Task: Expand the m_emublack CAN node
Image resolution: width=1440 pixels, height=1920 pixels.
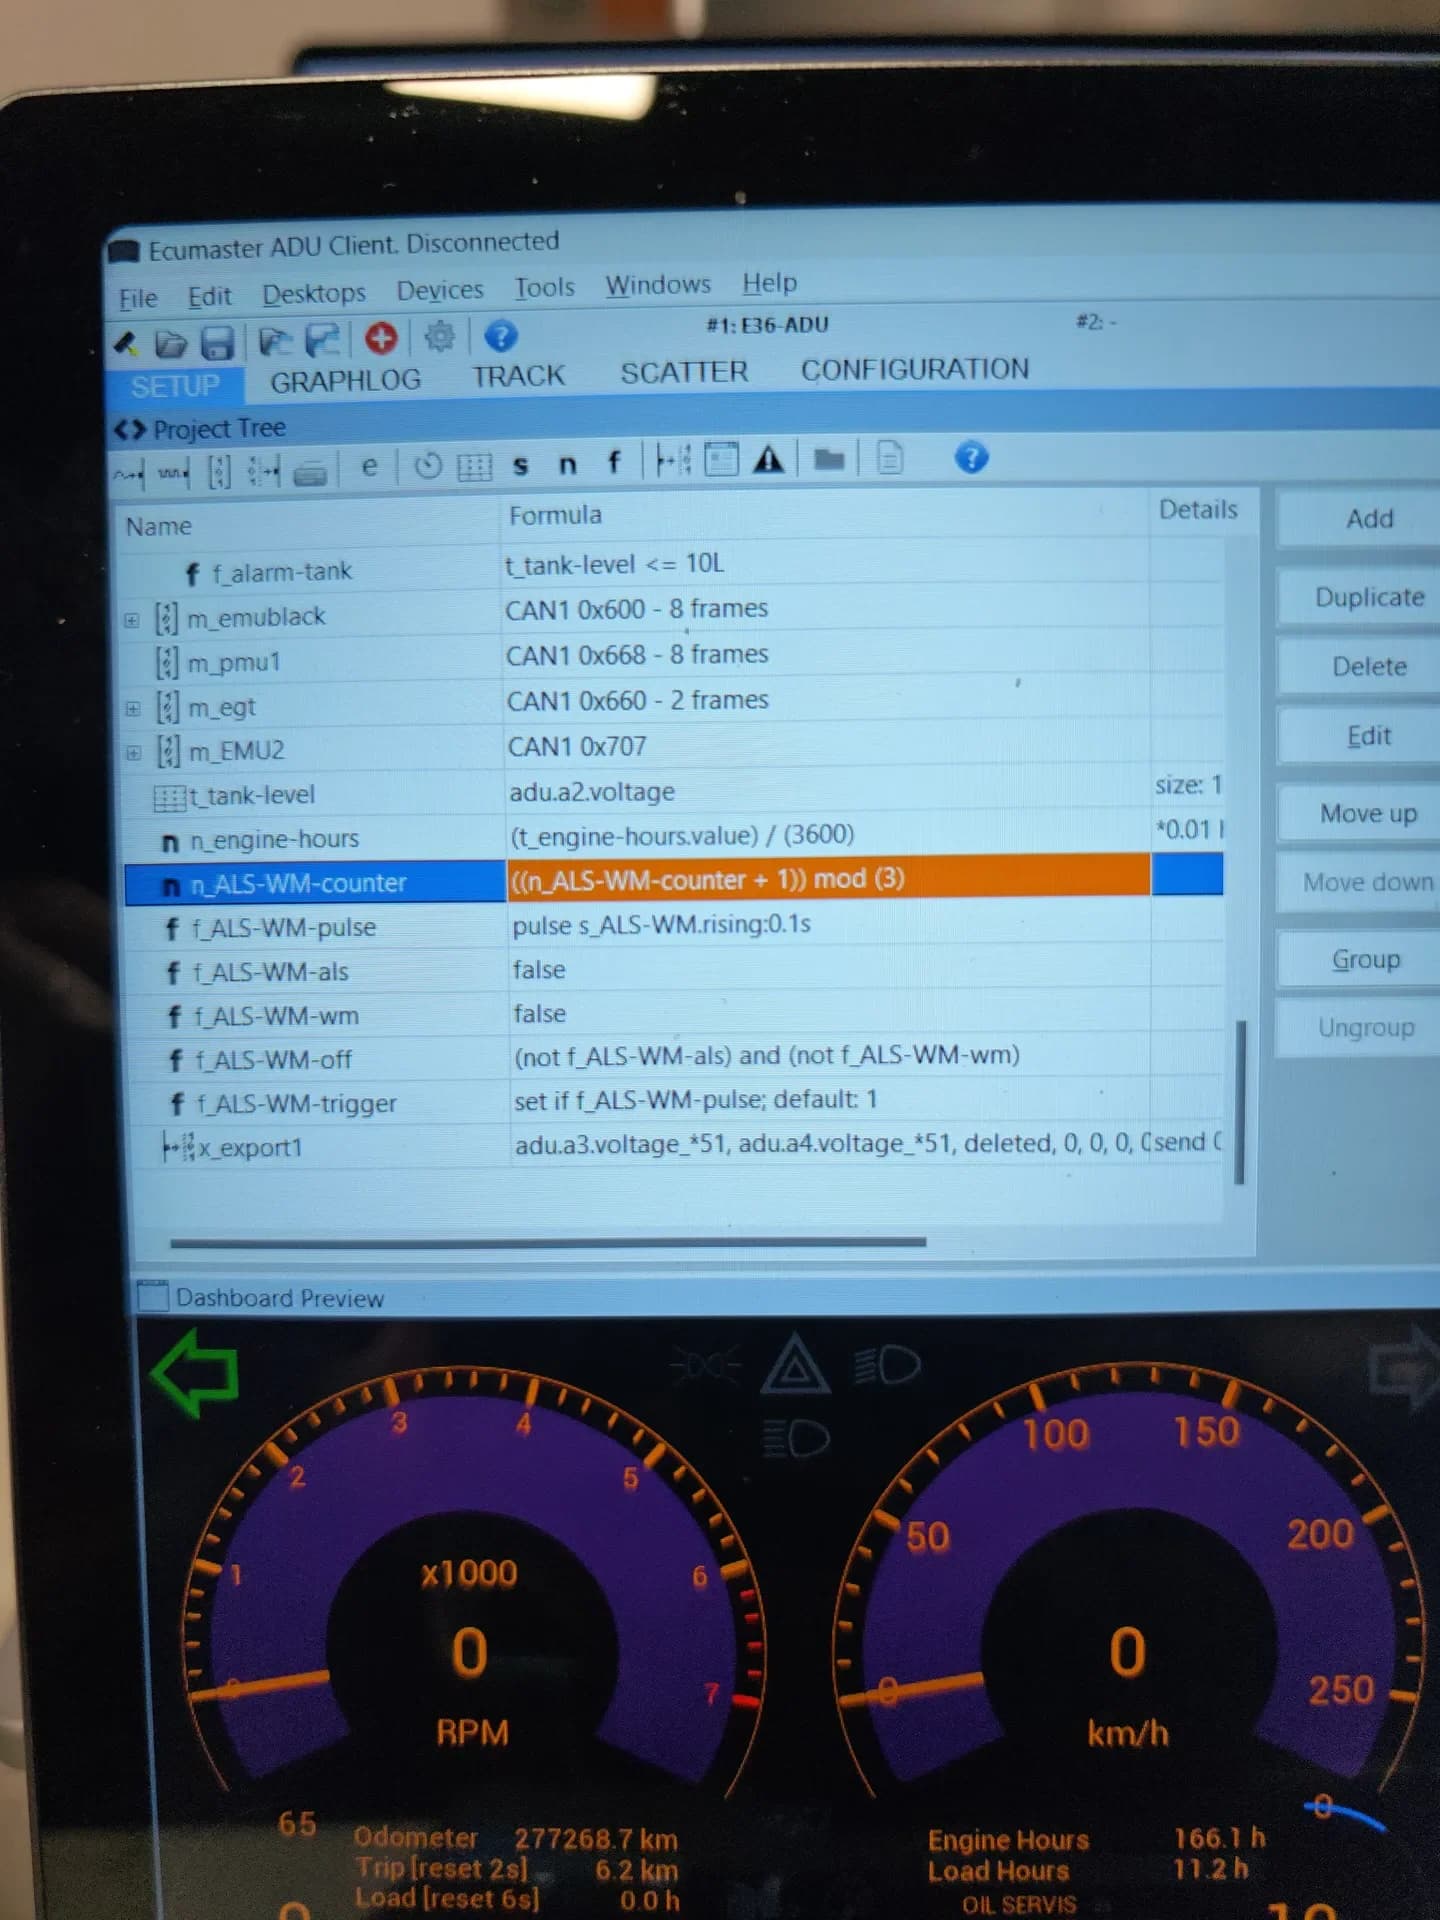Action: point(132,620)
